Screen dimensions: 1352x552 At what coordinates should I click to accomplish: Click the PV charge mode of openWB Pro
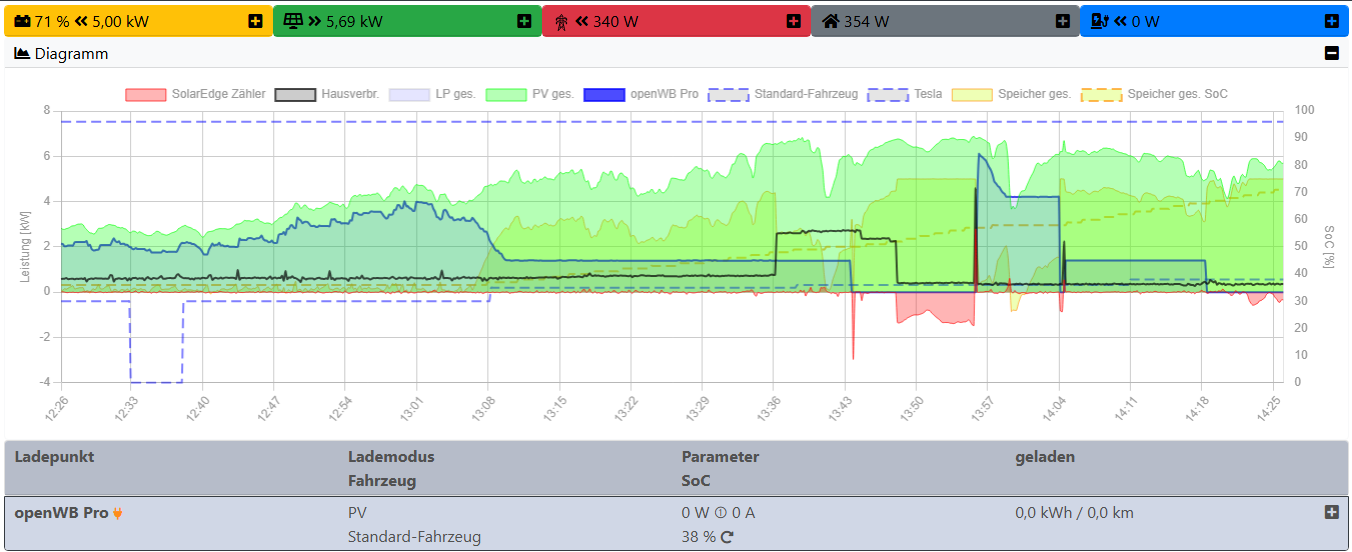coord(357,513)
